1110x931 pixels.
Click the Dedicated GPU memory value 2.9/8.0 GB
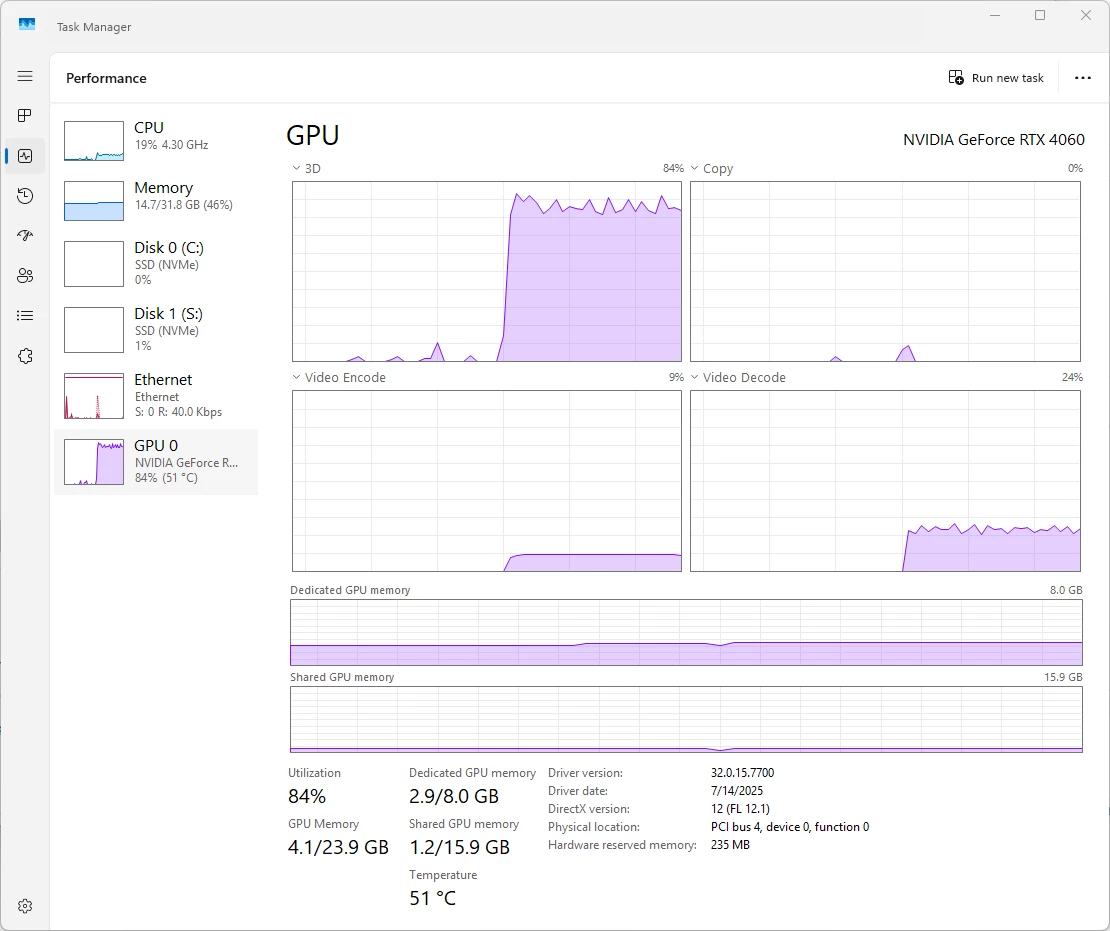(454, 796)
